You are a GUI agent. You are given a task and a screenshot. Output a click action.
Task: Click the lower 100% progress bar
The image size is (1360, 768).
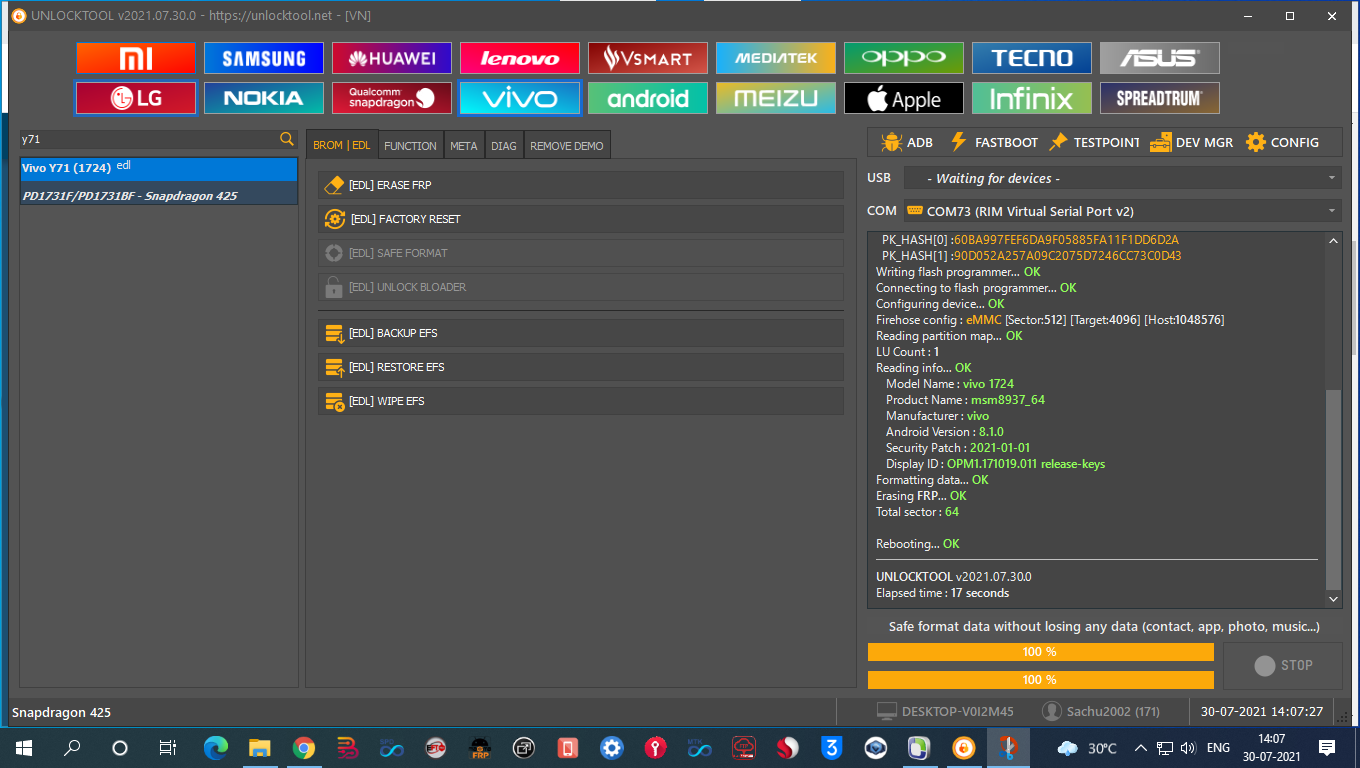pyautogui.click(x=1040, y=680)
